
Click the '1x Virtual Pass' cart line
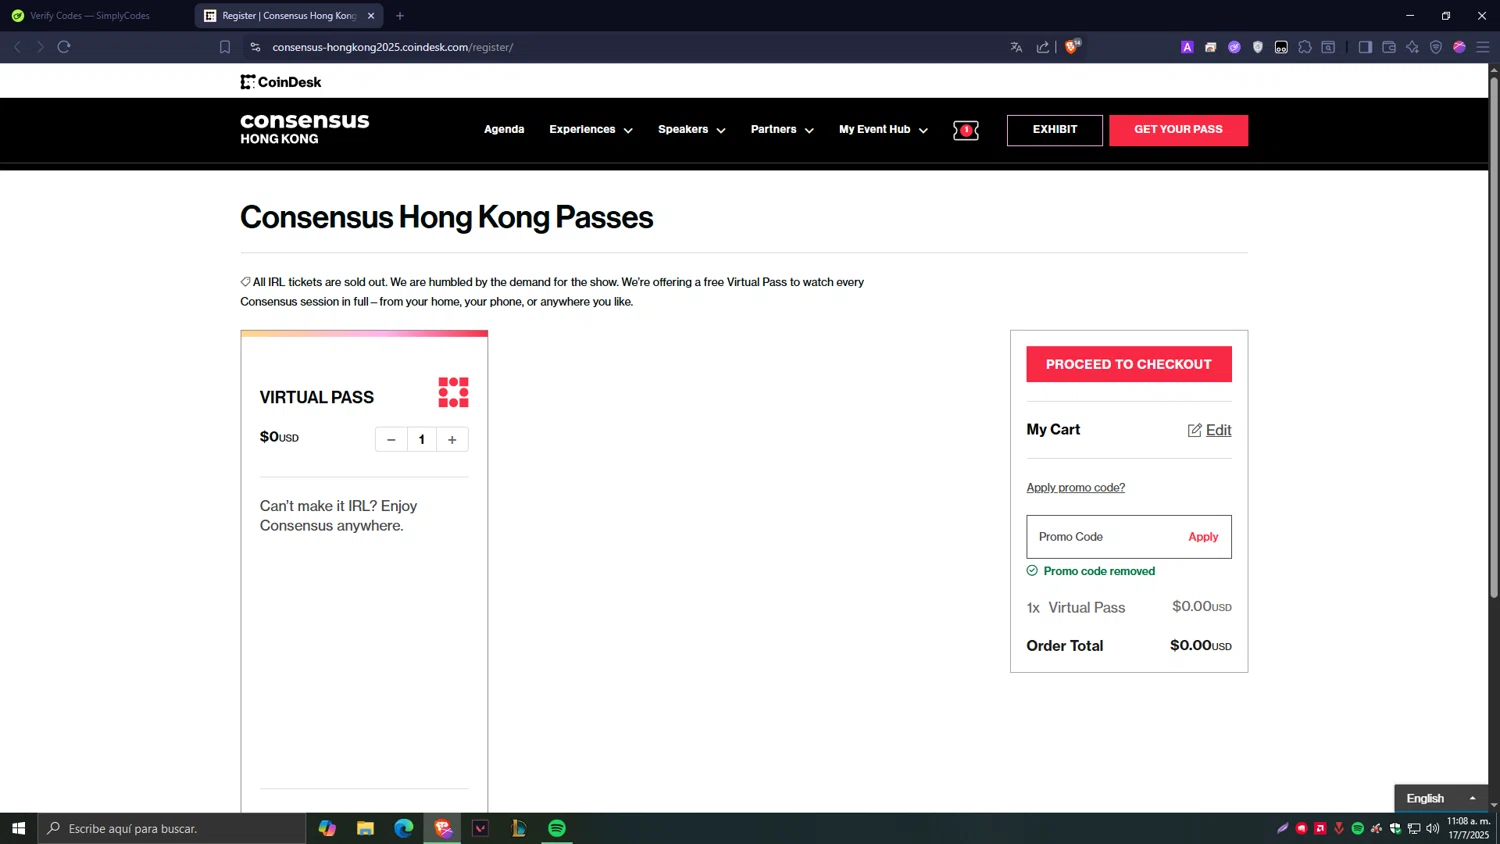(1129, 607)
